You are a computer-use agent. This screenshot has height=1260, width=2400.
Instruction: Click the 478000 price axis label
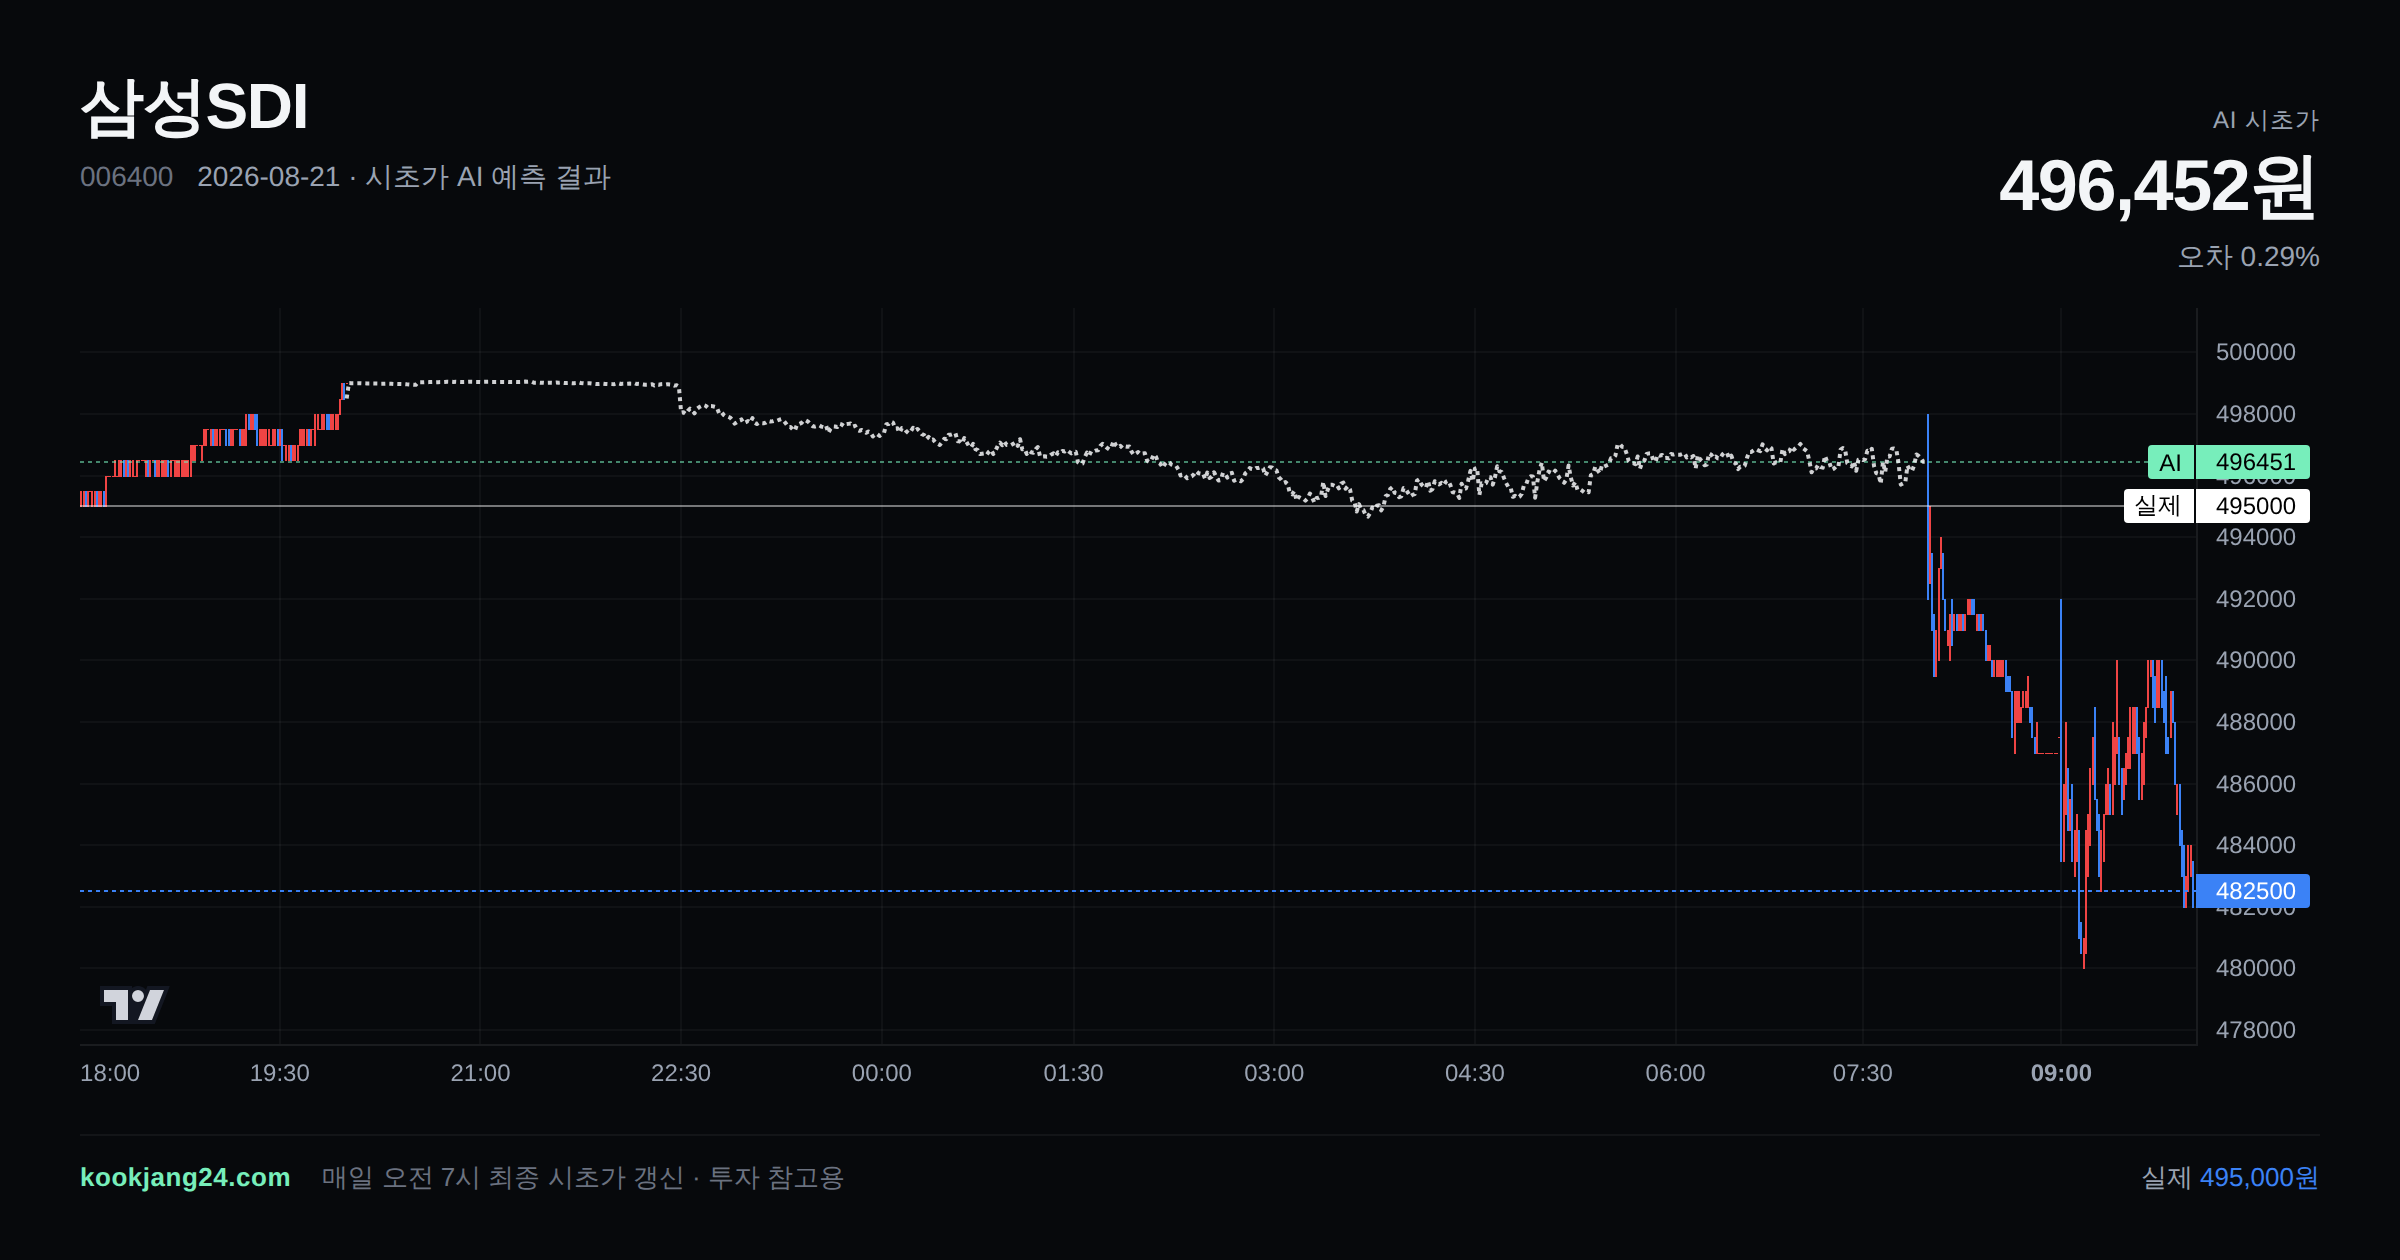pos(2256,1030)
